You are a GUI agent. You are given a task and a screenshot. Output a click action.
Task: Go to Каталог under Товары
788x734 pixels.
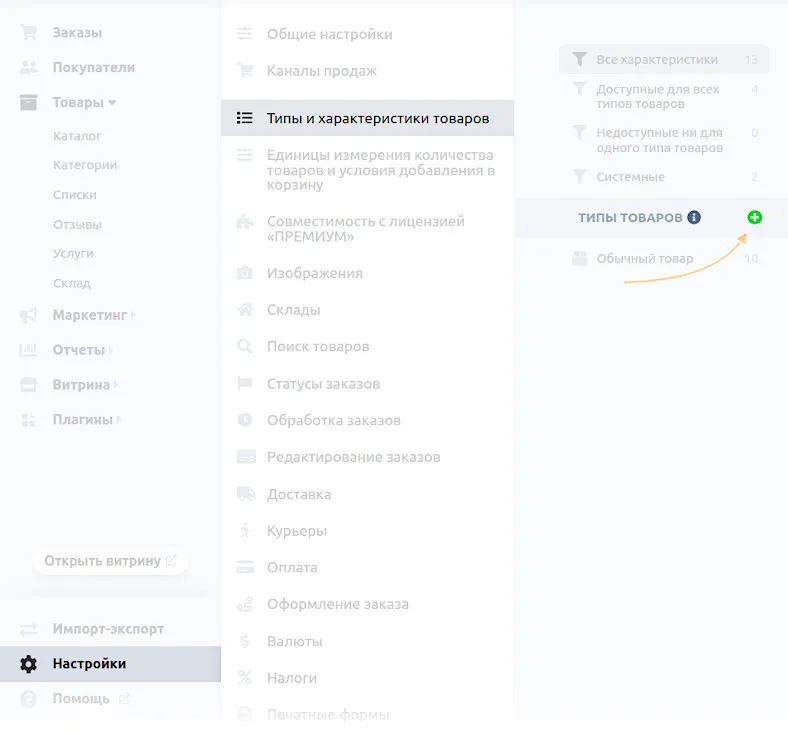tap(77, 136)
